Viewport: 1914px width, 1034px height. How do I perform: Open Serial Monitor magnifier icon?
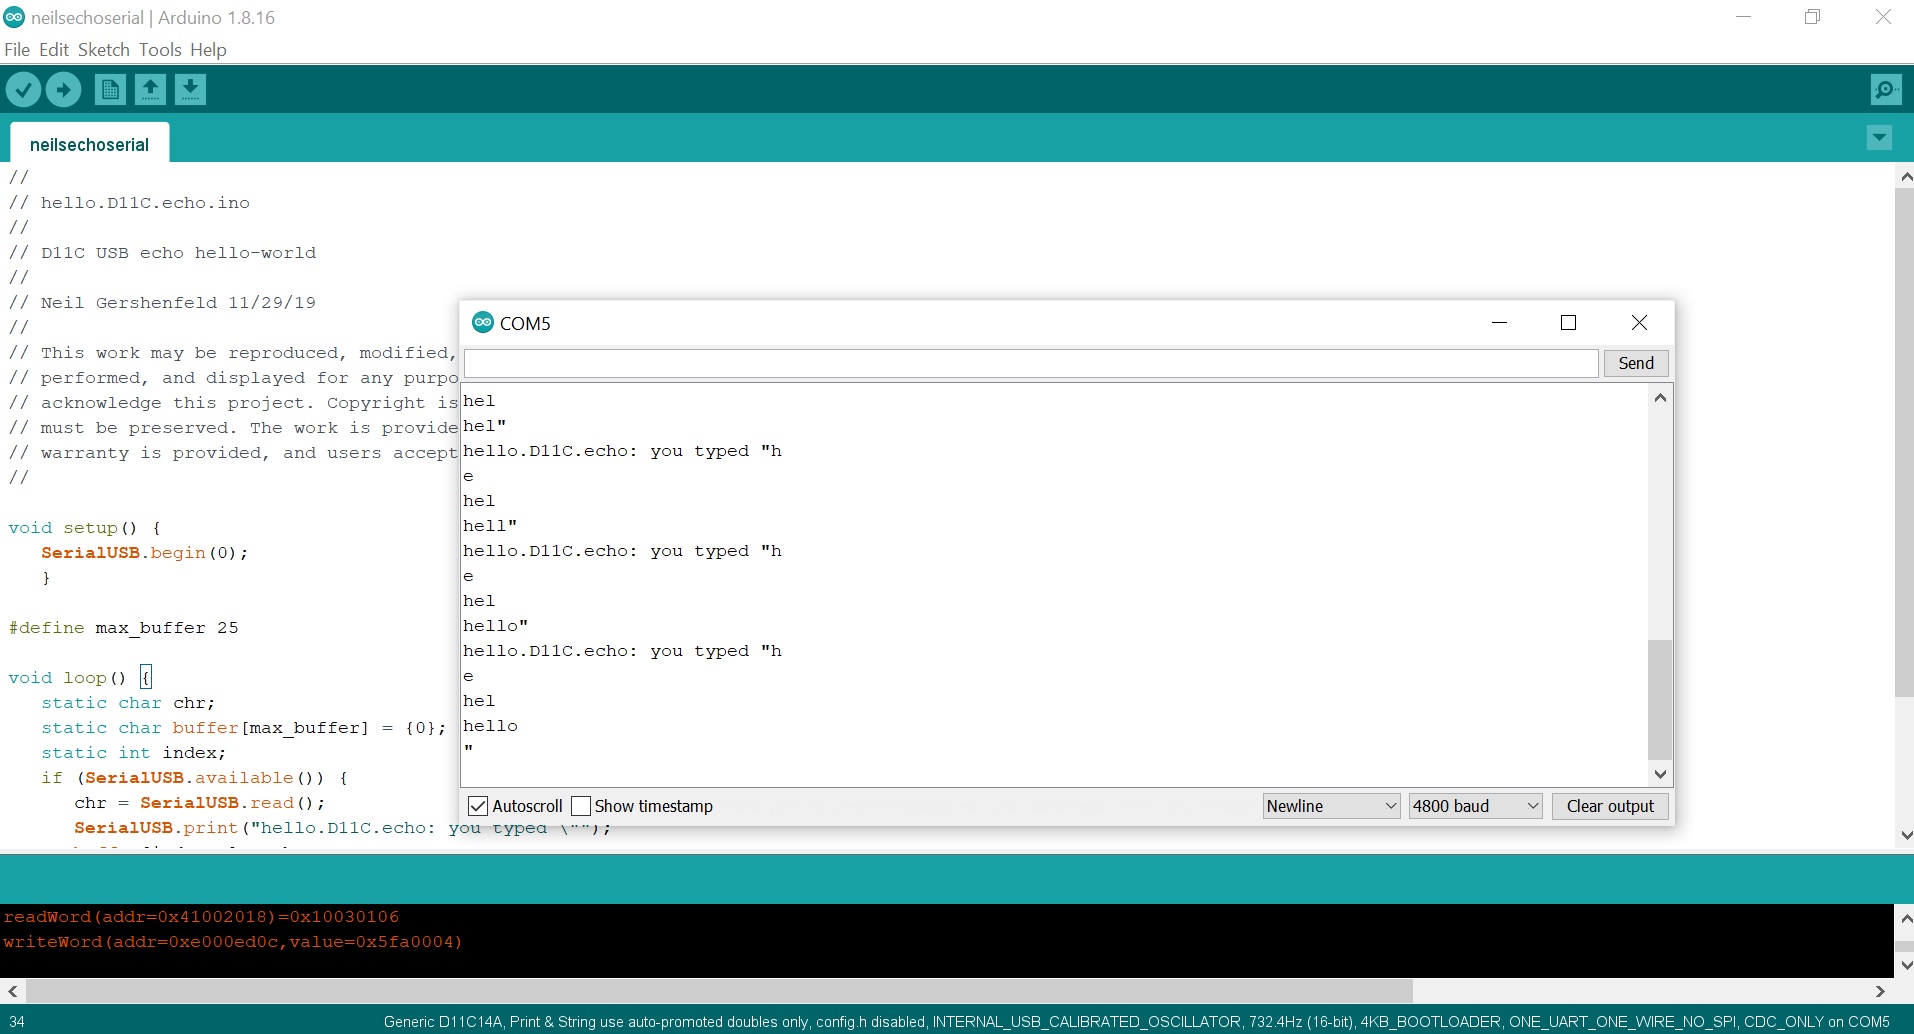point(1886,90)
